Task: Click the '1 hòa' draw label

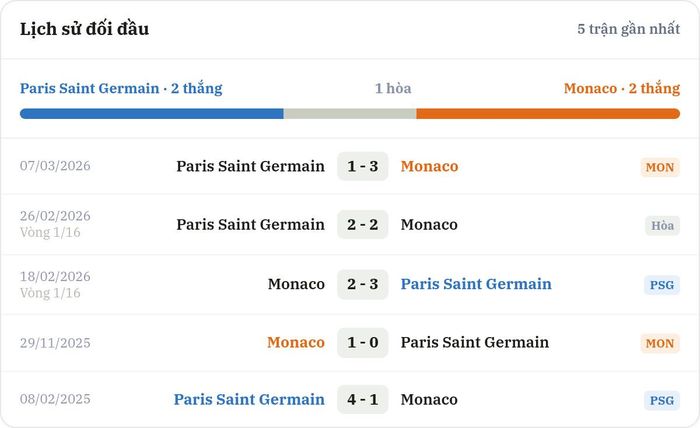Action: tap(393, 88)
